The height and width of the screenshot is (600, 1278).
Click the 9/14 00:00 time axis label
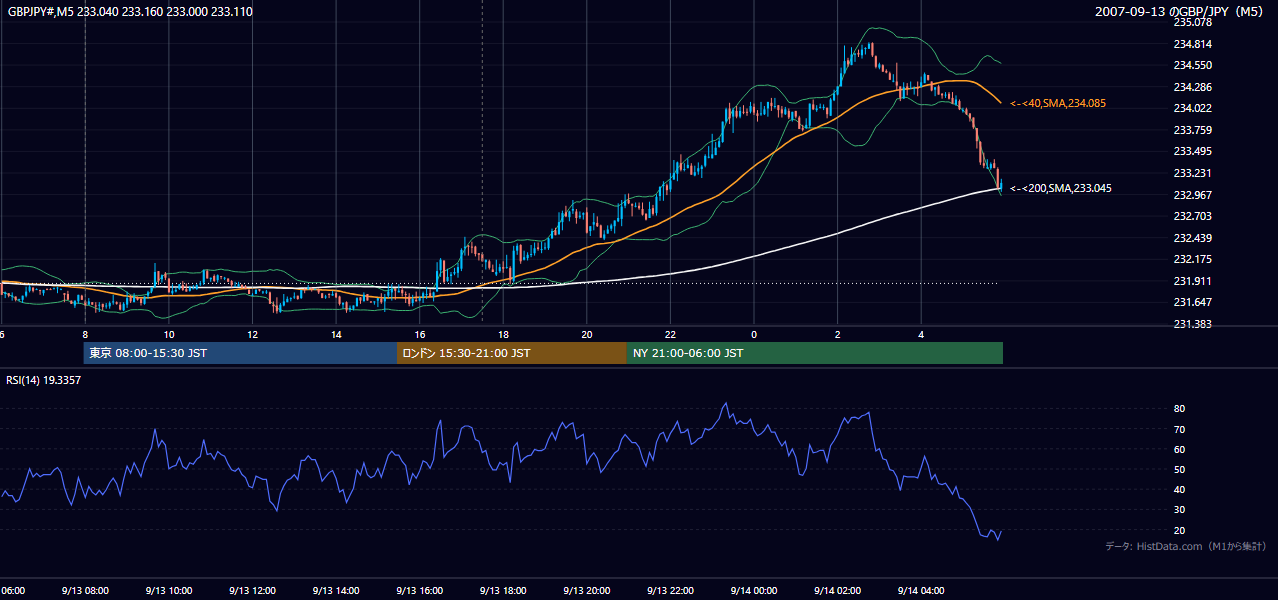pyautogui.click(x=754, y=590)
